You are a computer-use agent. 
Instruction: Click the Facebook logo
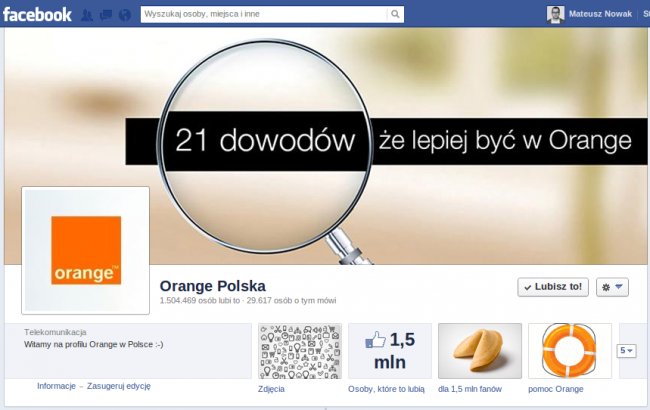[37, 15]
